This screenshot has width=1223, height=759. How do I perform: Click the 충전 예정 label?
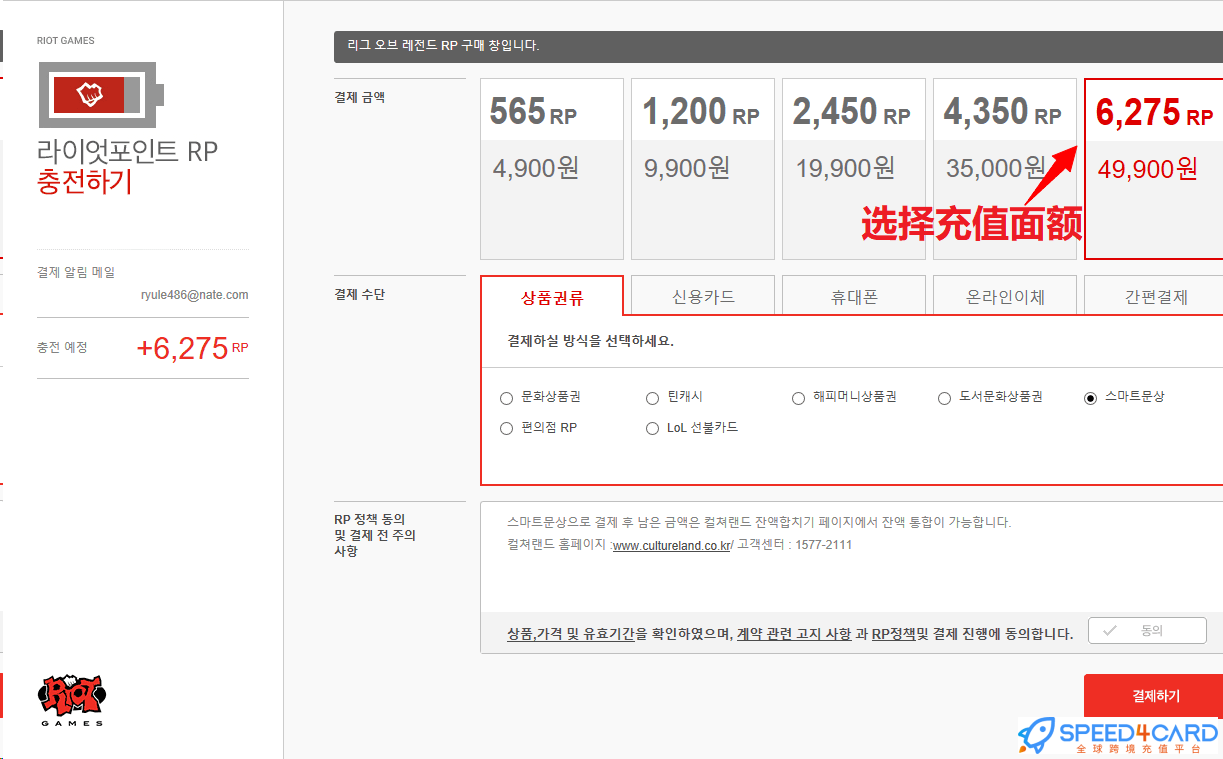[62, 347]
